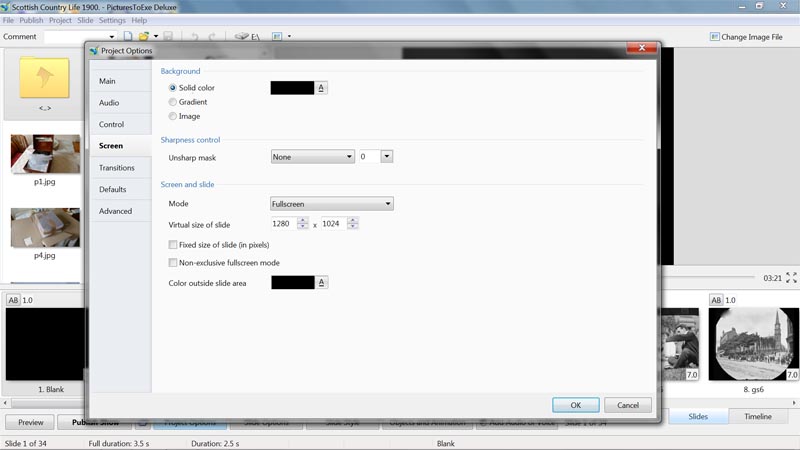Select the Gradient background radio button
800x450 pixels.
[173, 102]
